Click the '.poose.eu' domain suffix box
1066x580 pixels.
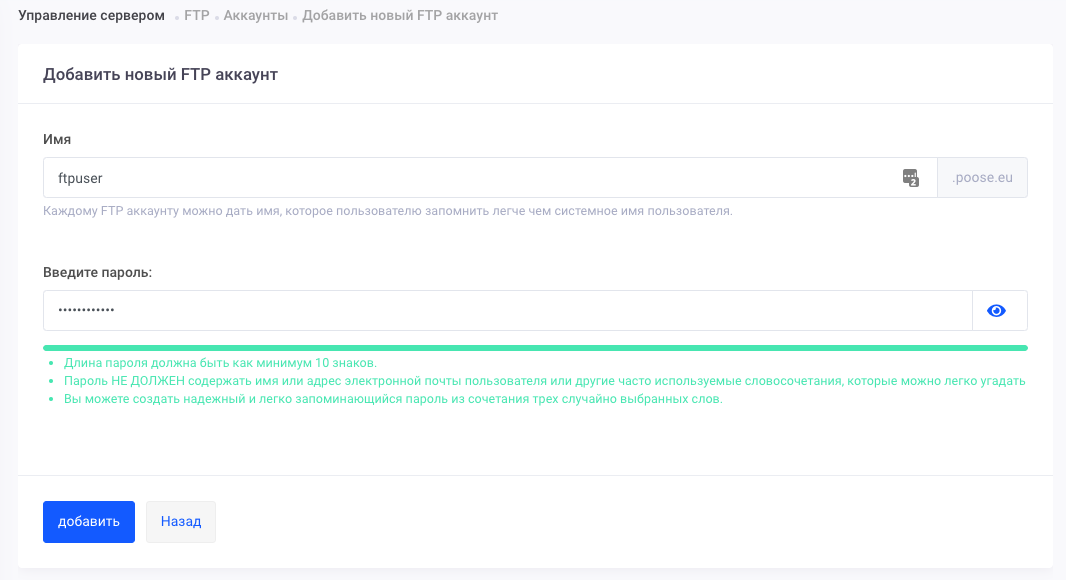coord(982,178)
